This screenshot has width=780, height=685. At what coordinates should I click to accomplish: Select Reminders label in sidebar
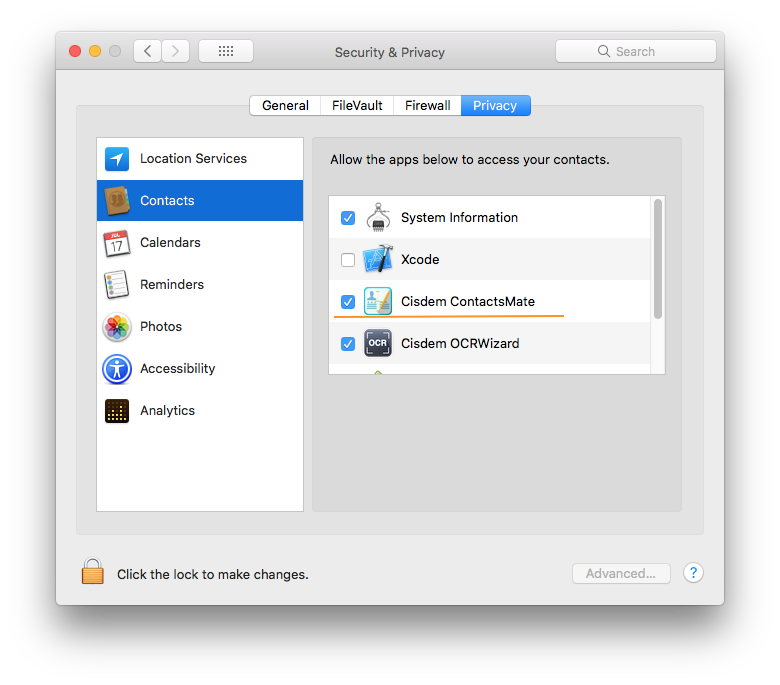(x=172, y=285)
